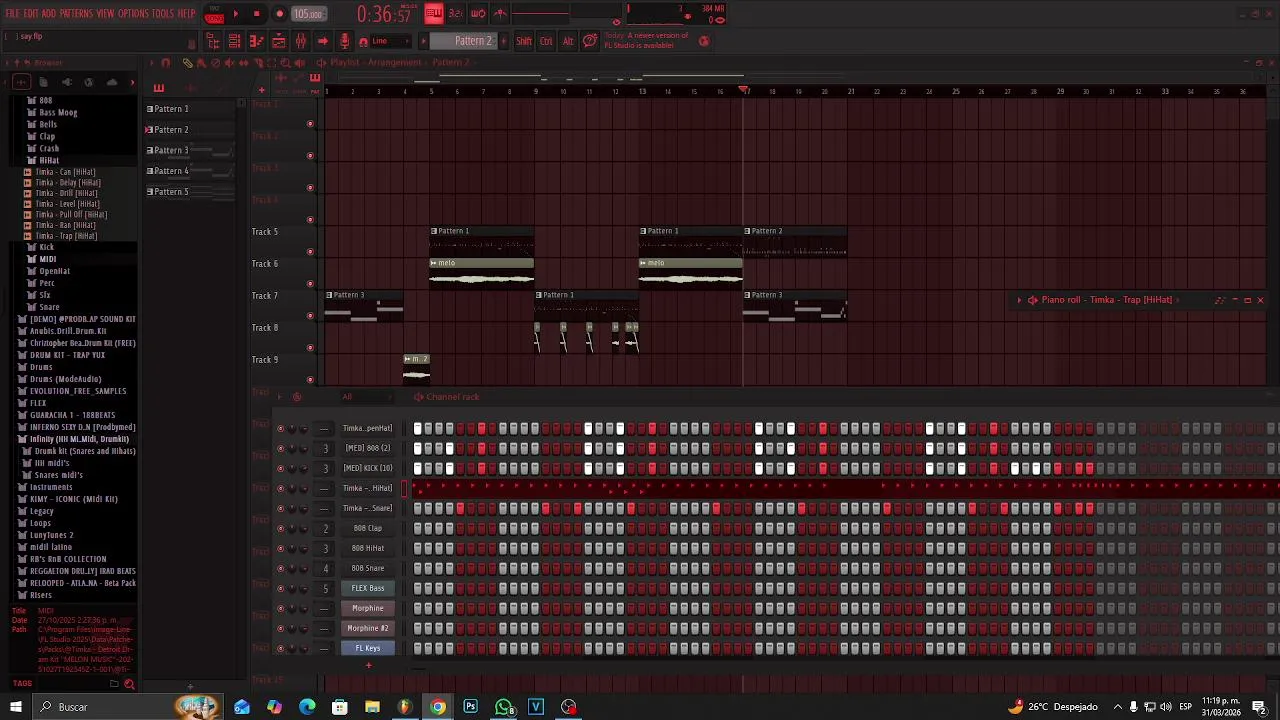Click the magnet snap icon beside Line
This screenshot has width=1280, height=720.
(363, 41)
